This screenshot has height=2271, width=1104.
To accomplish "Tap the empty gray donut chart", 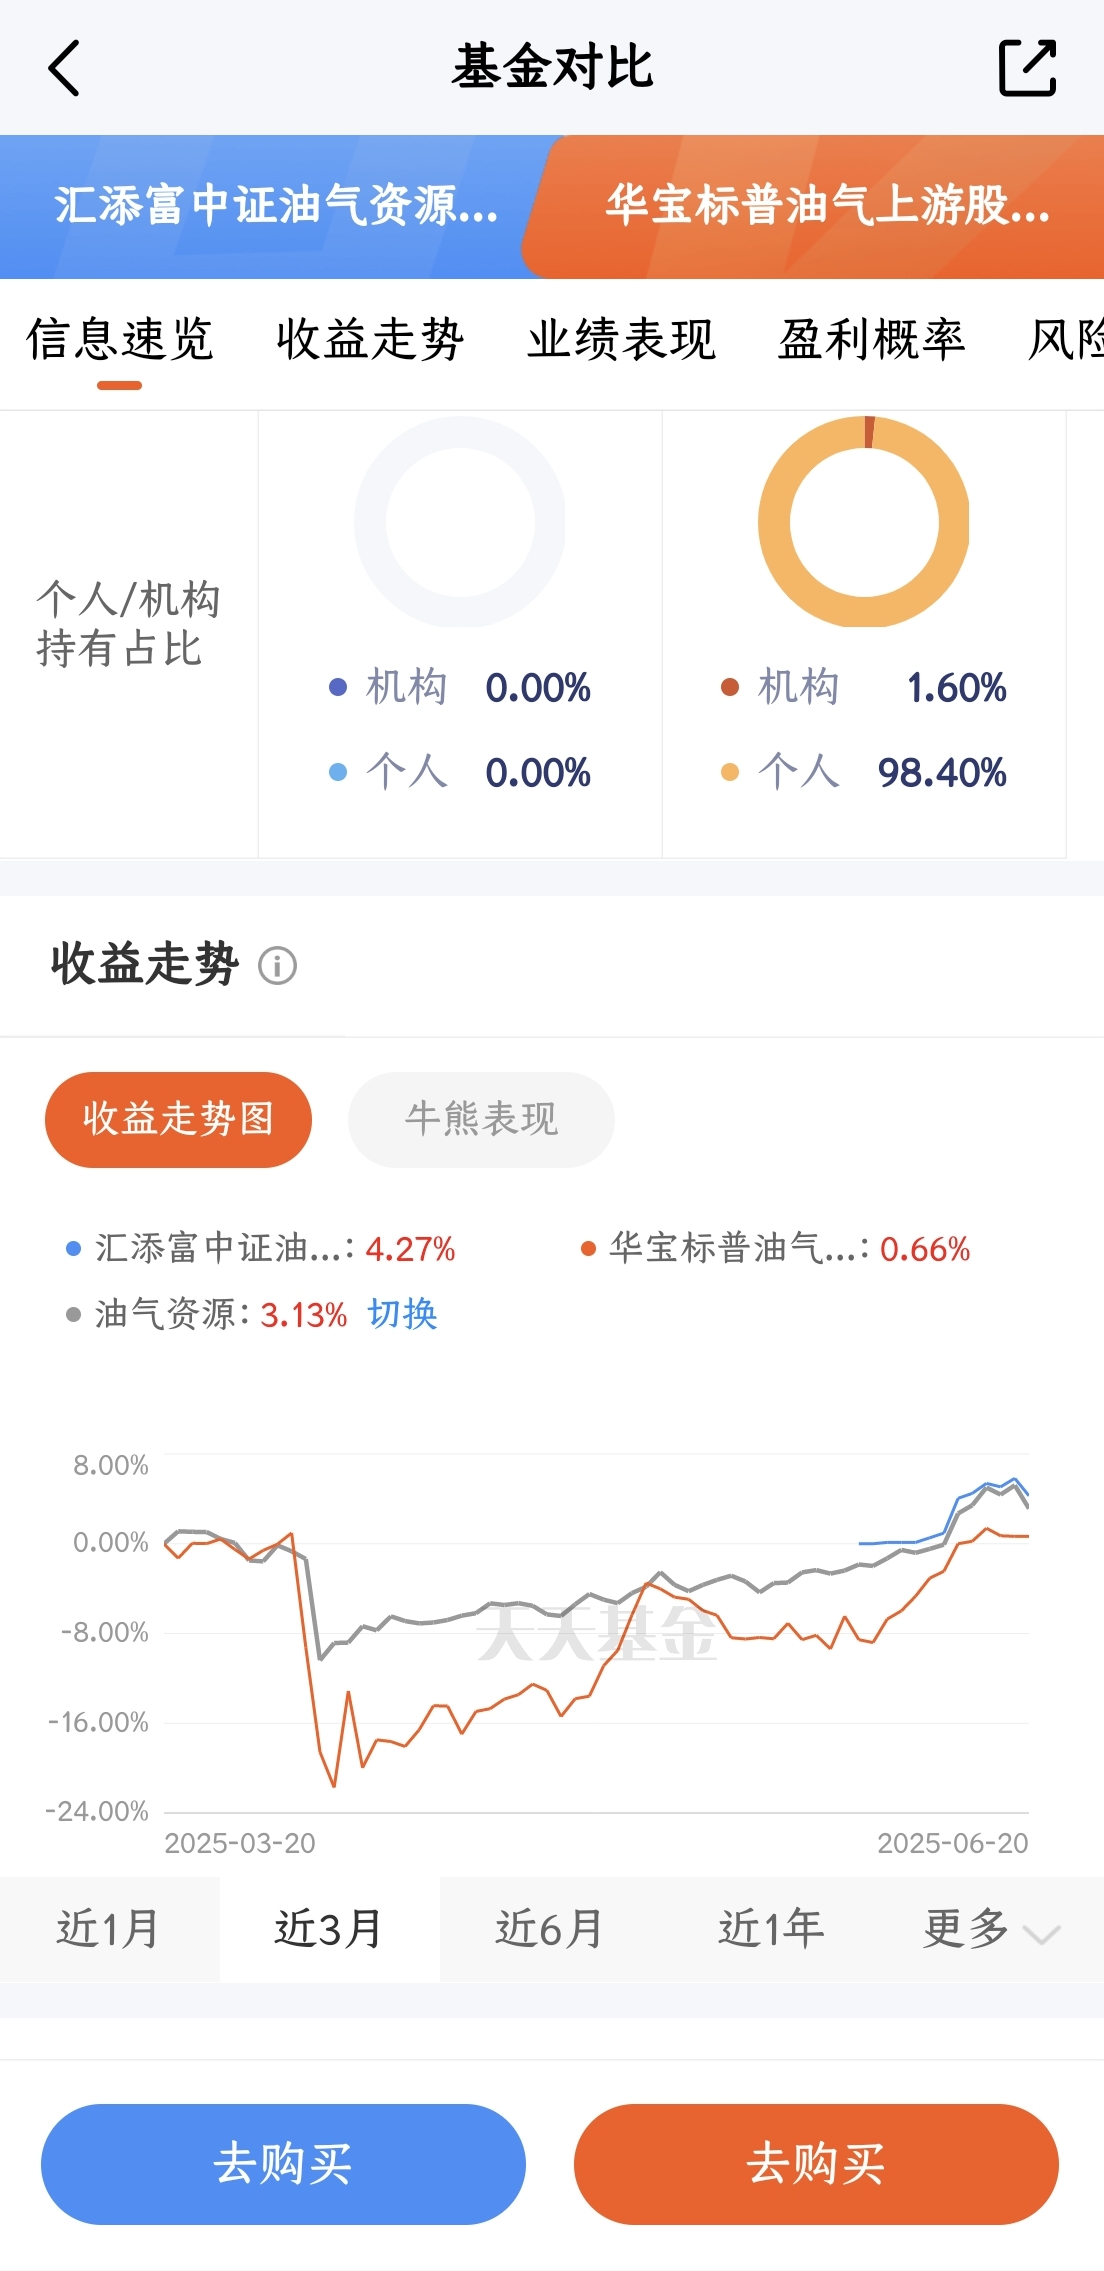I will point(460,521).
